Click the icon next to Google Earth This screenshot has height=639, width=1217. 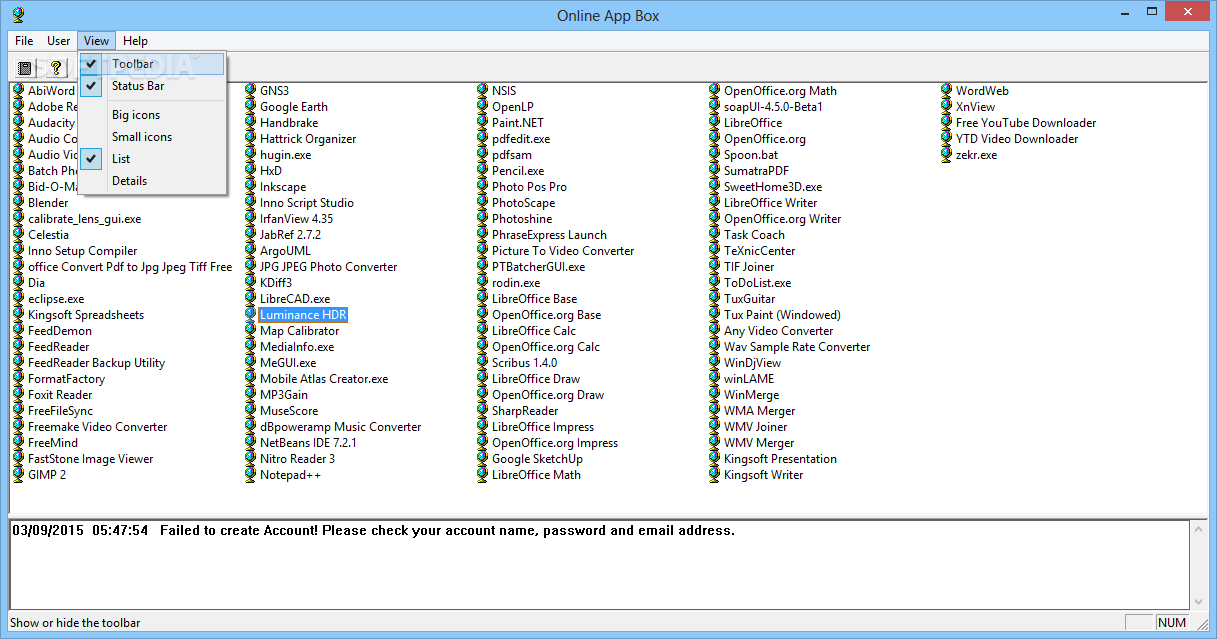click(251, 107)
